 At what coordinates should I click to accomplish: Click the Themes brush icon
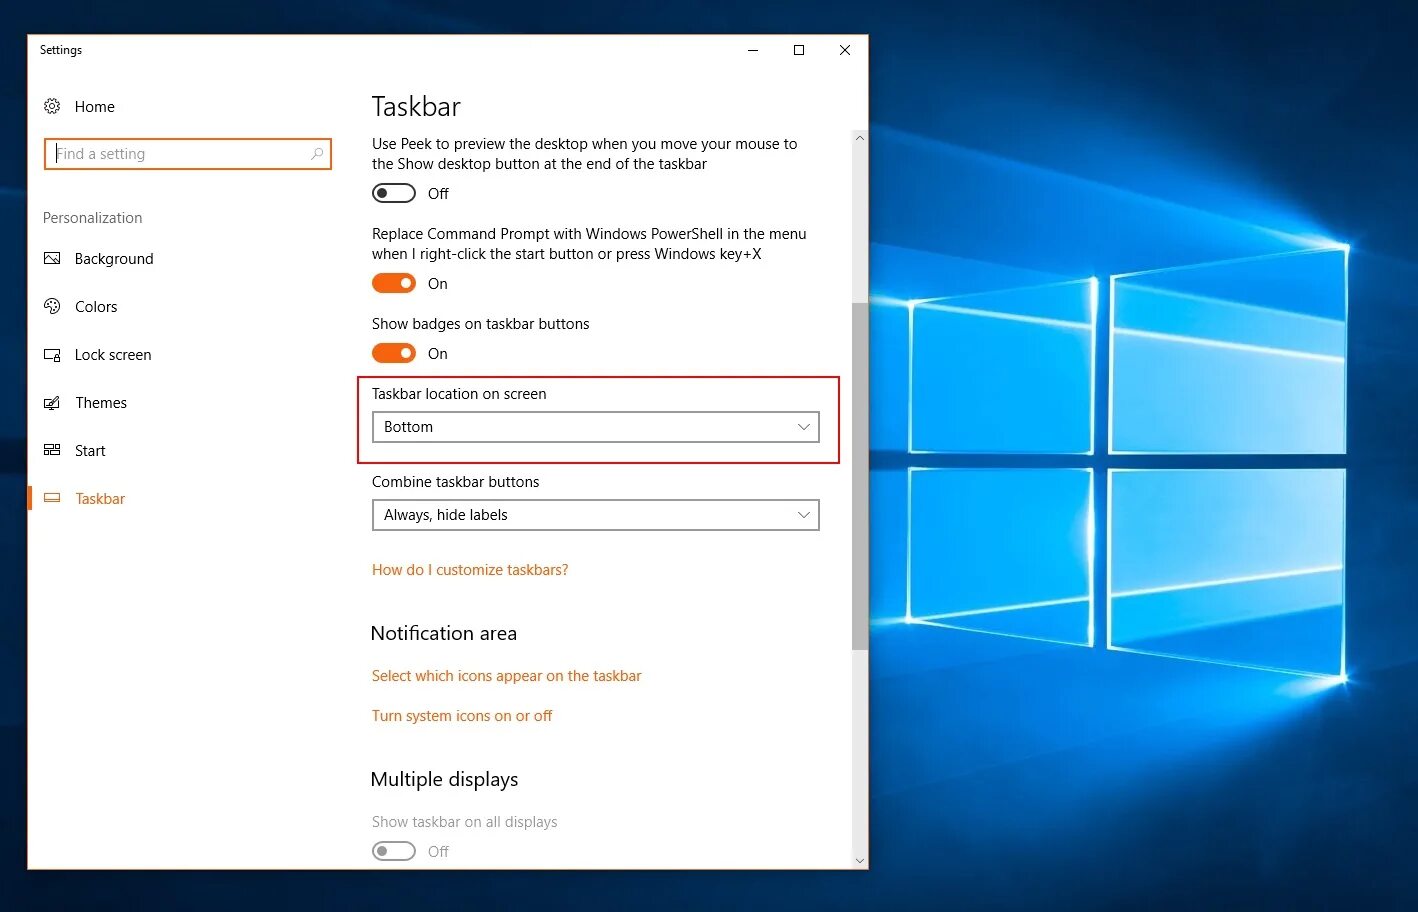tap(52, 402)
